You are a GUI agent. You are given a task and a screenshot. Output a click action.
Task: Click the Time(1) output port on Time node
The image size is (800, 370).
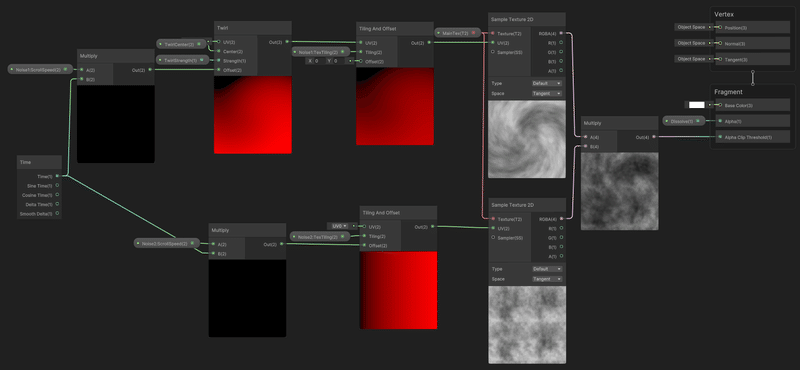point(57,176)
